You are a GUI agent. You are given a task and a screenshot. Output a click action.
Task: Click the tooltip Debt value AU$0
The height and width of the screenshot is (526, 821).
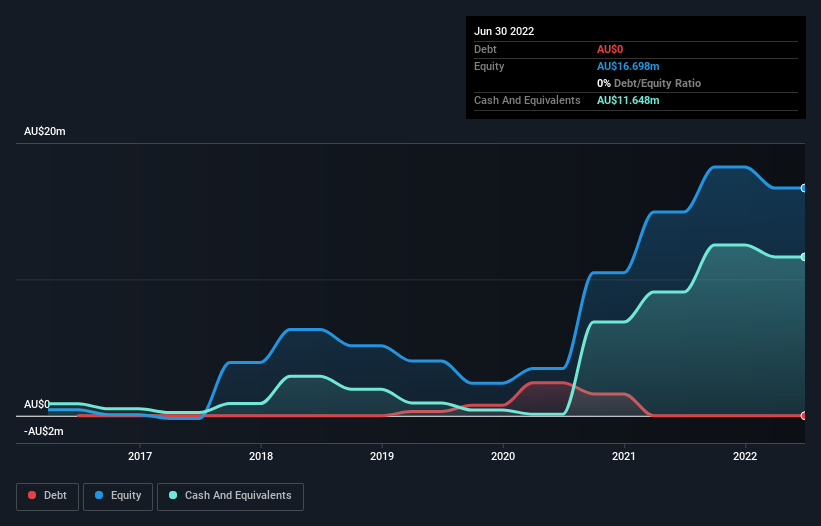[610, 49]
